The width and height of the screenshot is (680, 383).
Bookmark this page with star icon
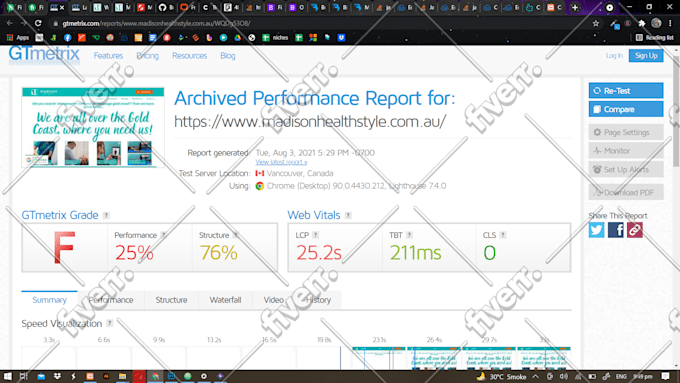pos(596,23)
